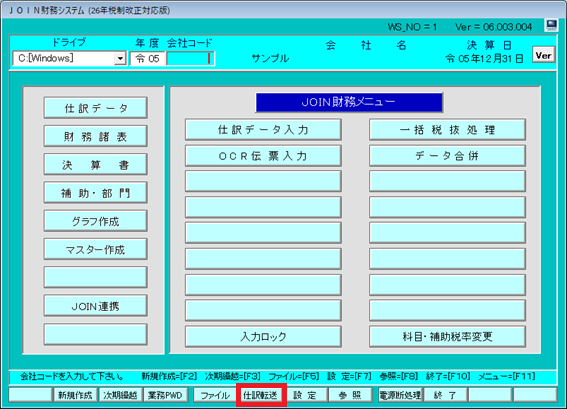Viewport: 567px width, 409px height.
Task: Start 仕訳データ入力
Action: (263, 129)
